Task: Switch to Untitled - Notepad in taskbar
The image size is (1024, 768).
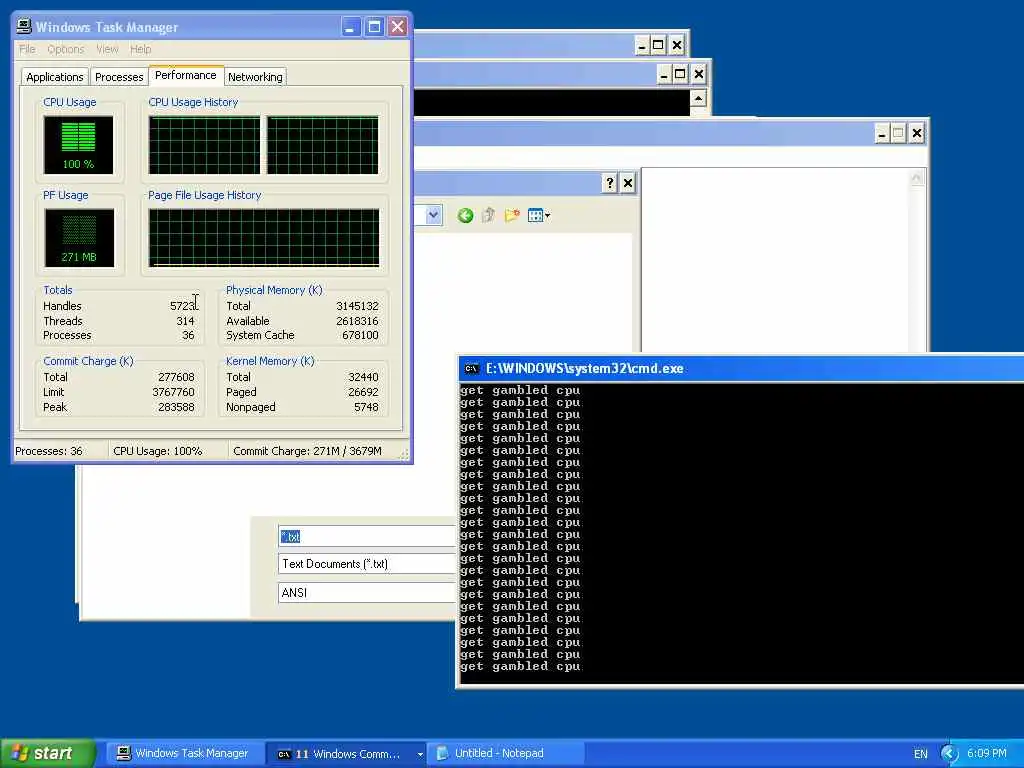Action: (506, 753)
